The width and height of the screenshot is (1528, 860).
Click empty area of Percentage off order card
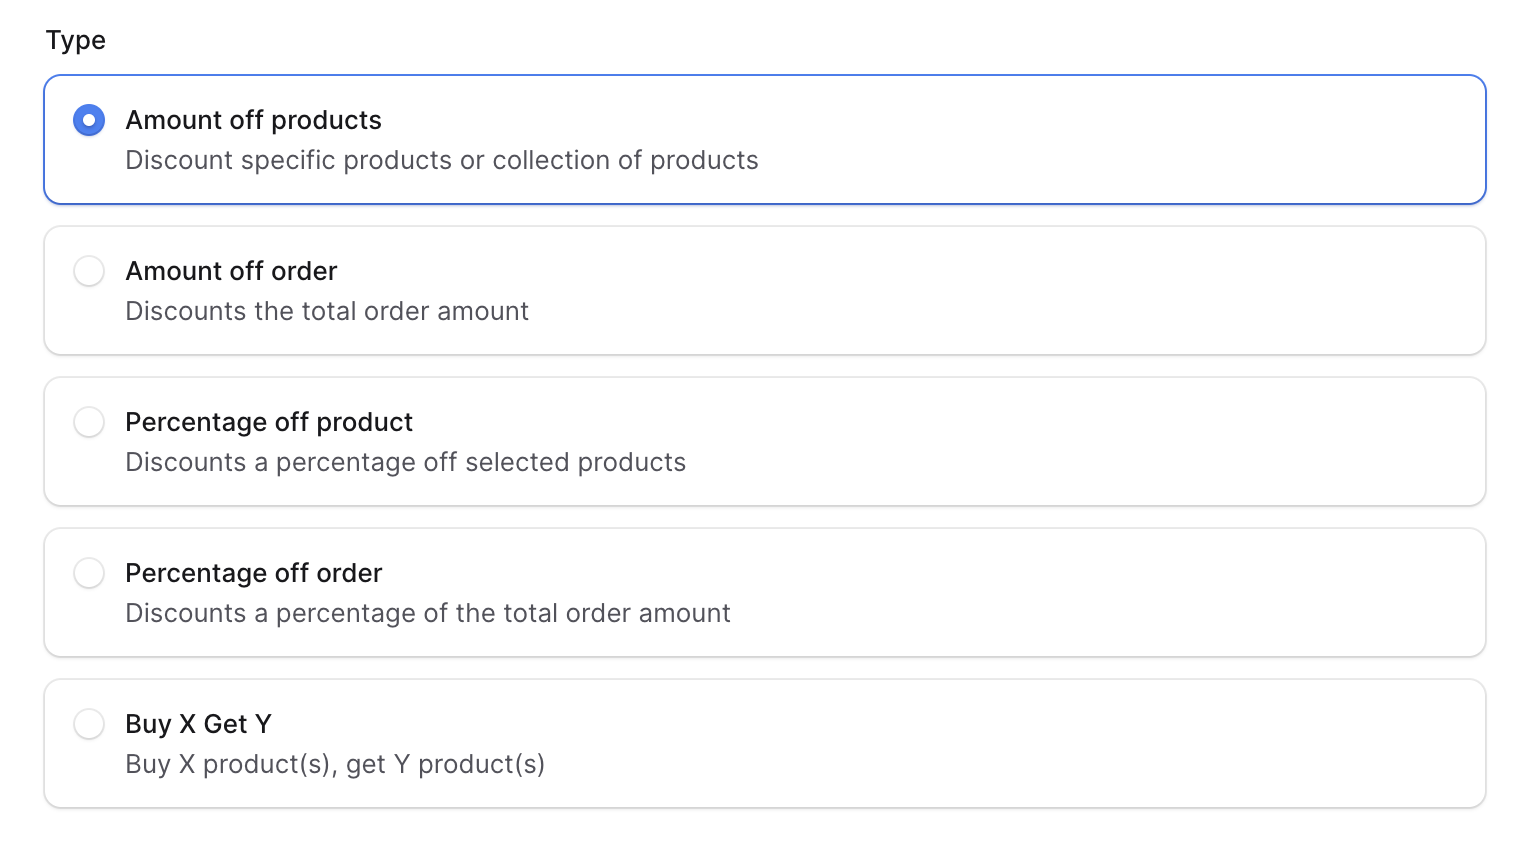click(1000, 593)
